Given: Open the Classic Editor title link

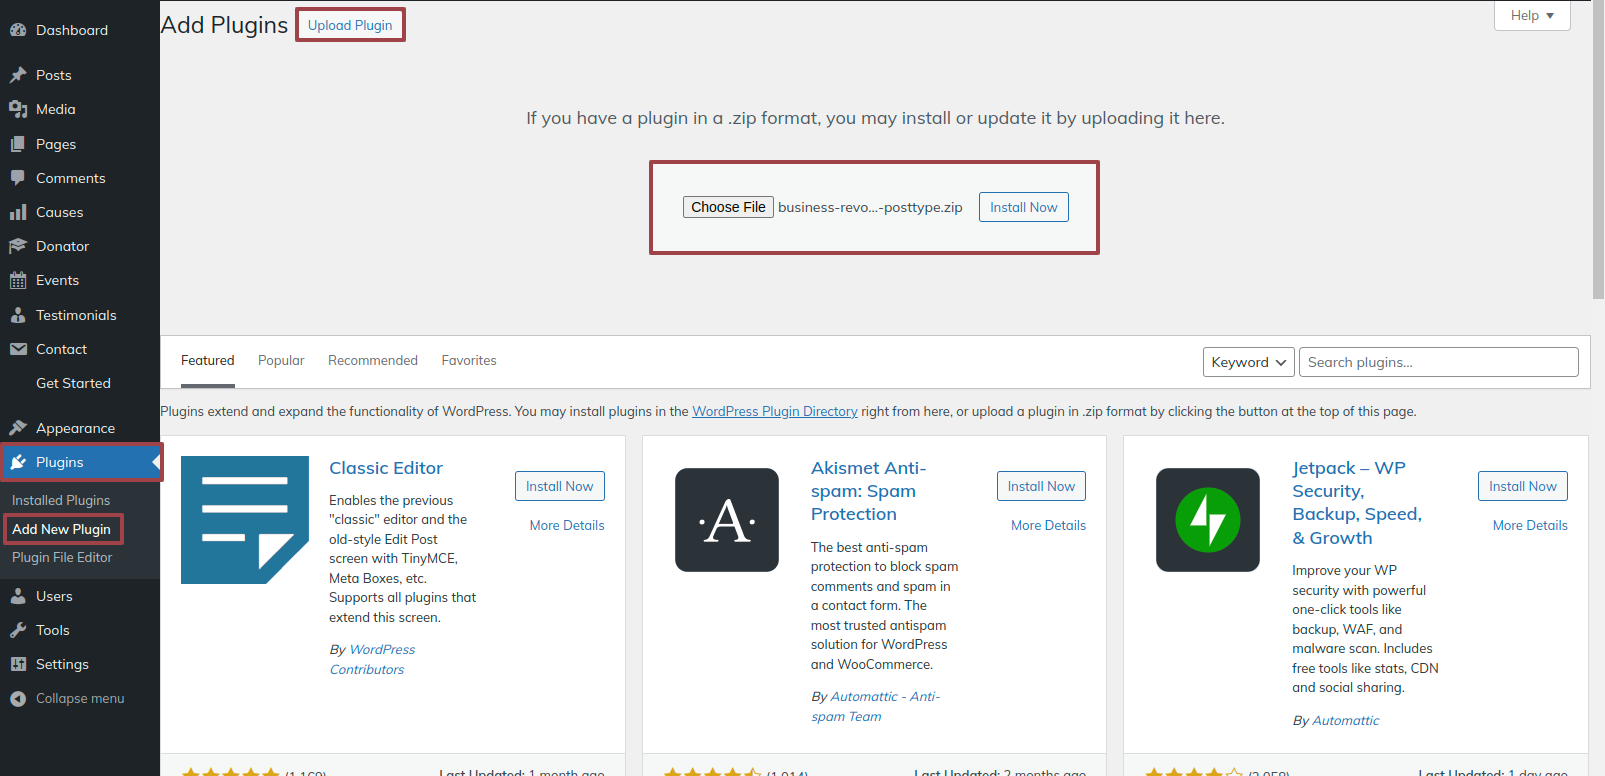Looking at the screenshot, I should (386, 468).
